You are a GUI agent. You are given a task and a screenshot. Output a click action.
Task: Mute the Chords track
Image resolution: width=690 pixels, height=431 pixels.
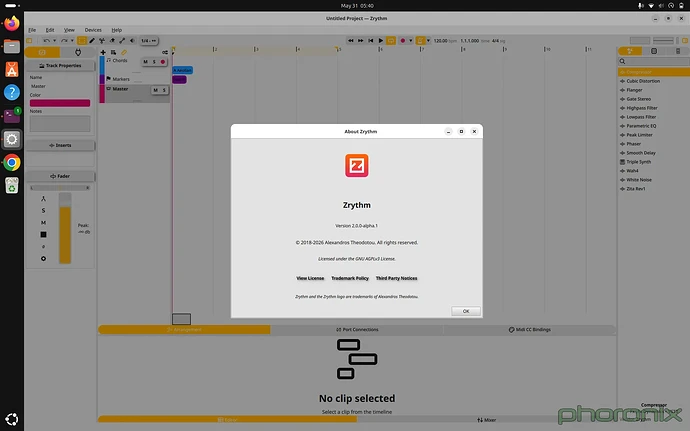click(x=146, y=62)
